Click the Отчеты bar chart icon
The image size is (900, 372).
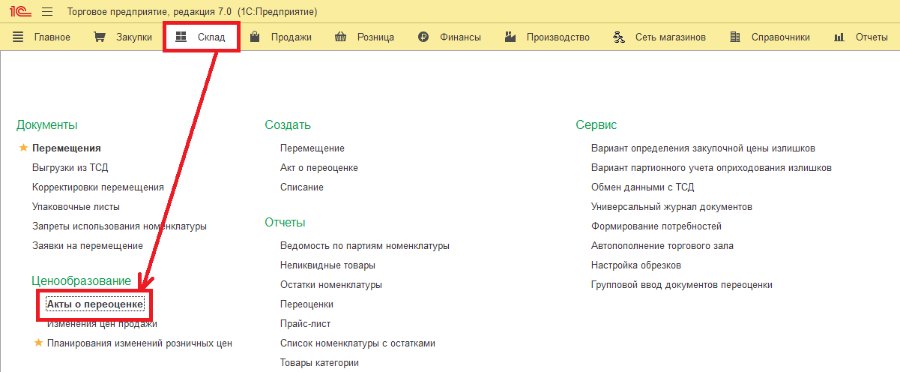coord(839,37)
